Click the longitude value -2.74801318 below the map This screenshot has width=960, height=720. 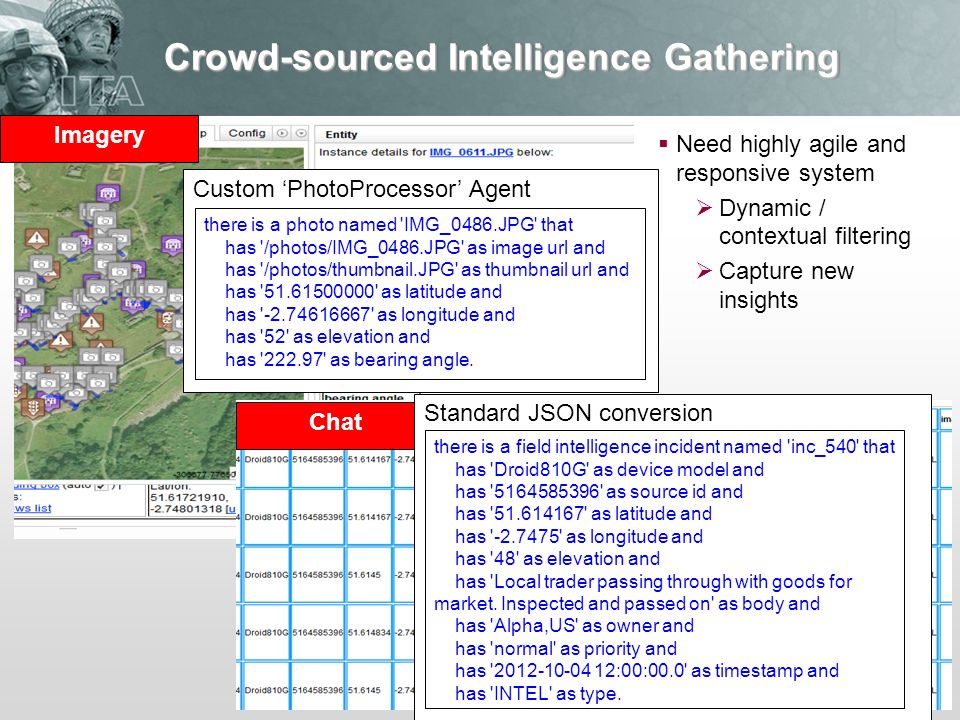(187, 509)
